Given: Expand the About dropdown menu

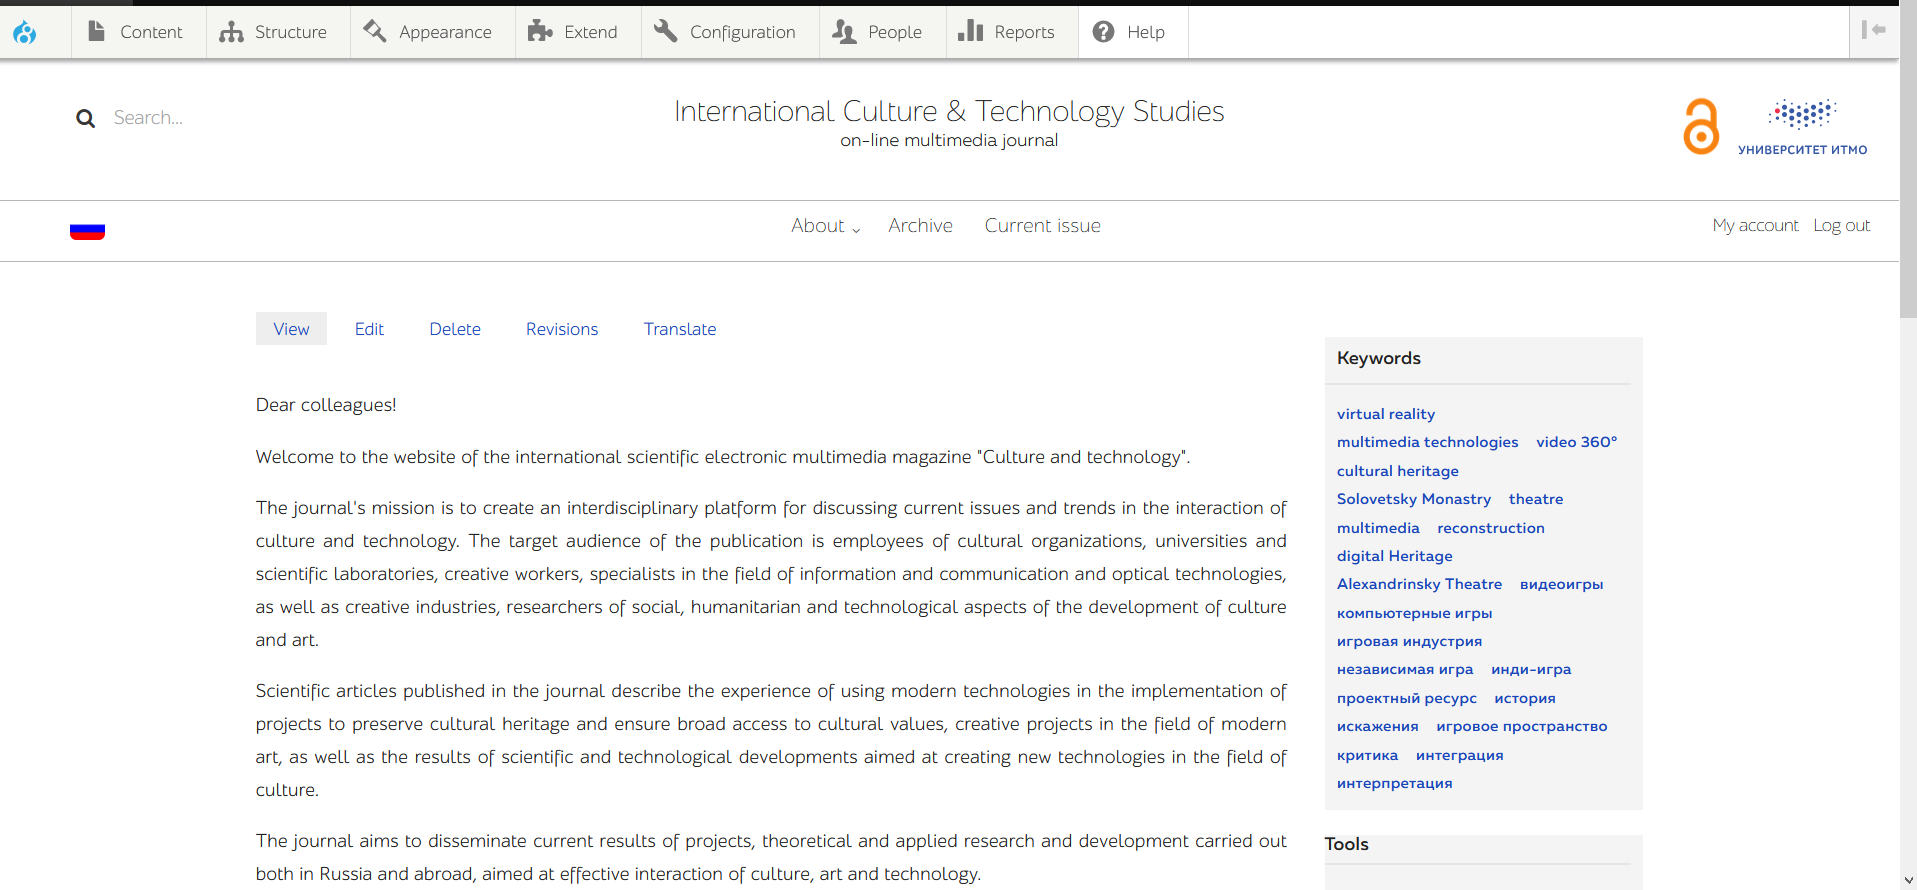Looking at the screenshot, I should pyautogui.click(x=825, y=226).
